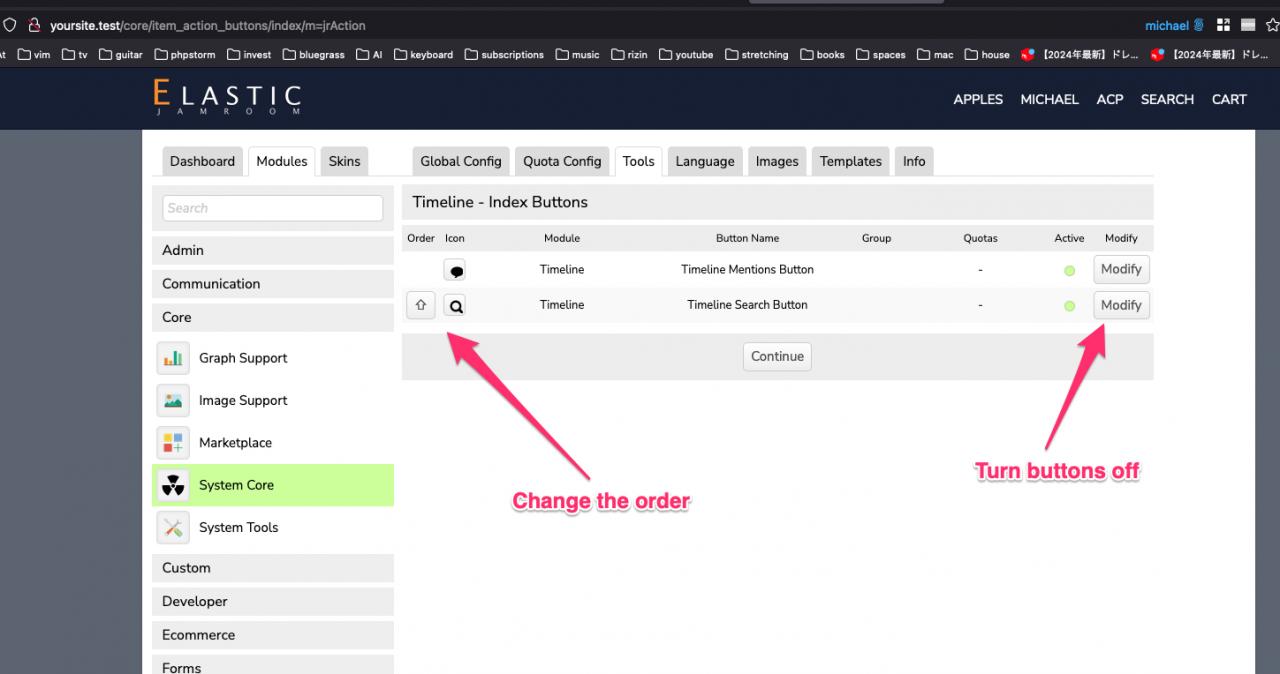Open the bluegrass bookmarks folder

314,55
